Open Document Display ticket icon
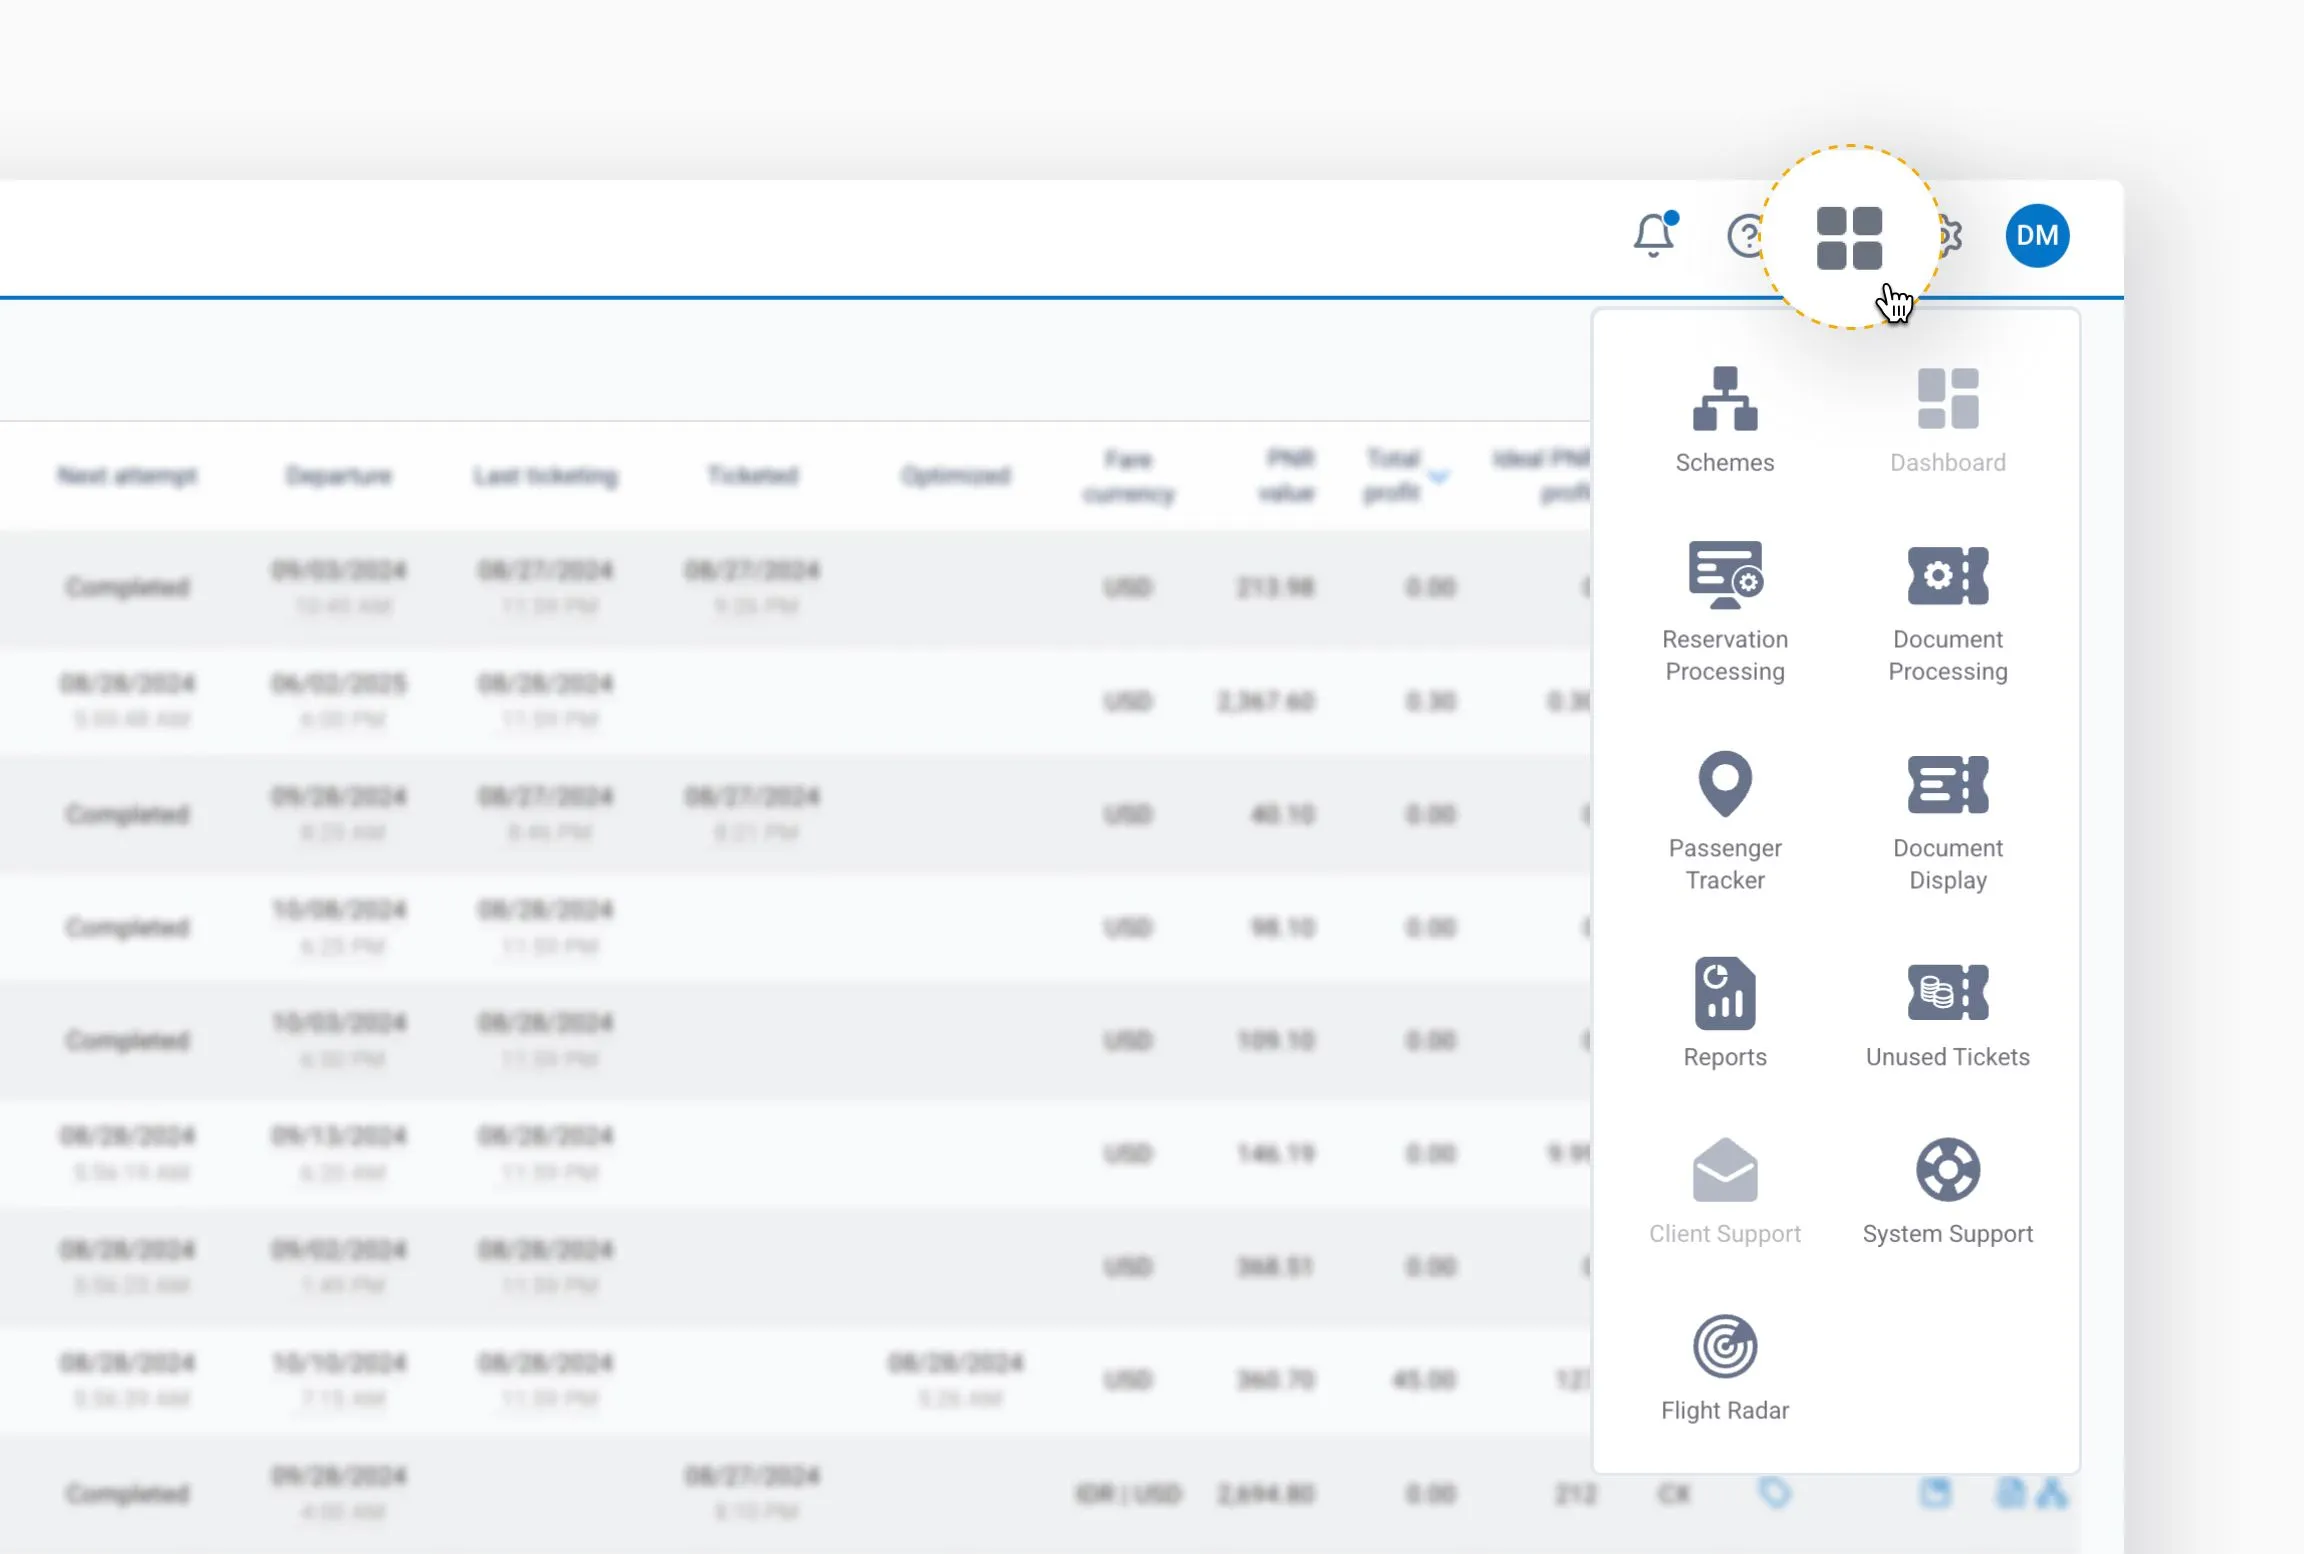The image size is (2304, 1554). pyautogui.click(x=1947, y=784)
